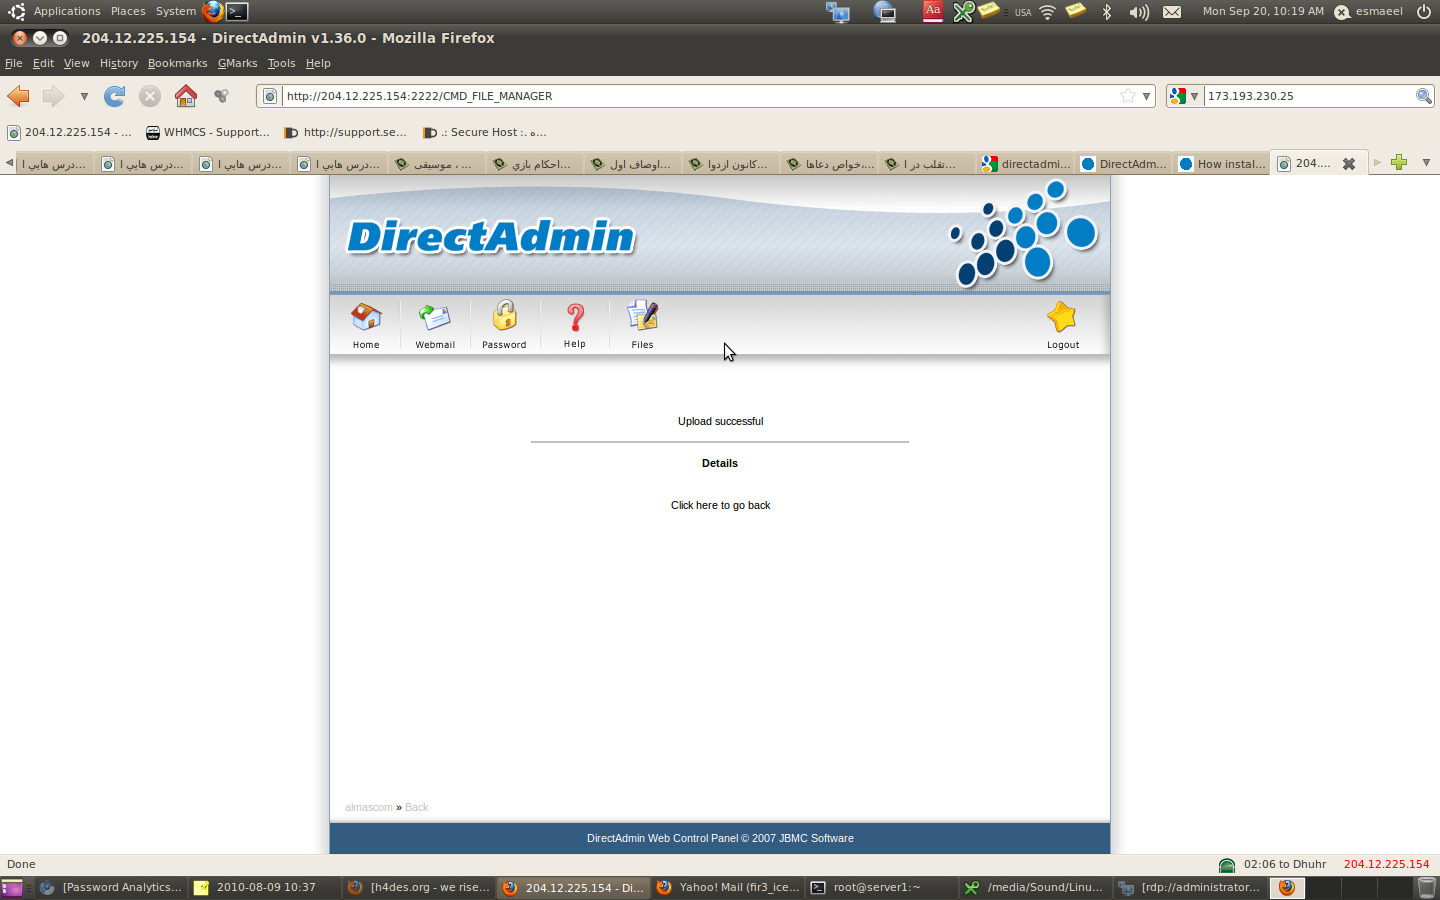Open the Places menu
This screenshot has height=900, width=1440.
128,11
